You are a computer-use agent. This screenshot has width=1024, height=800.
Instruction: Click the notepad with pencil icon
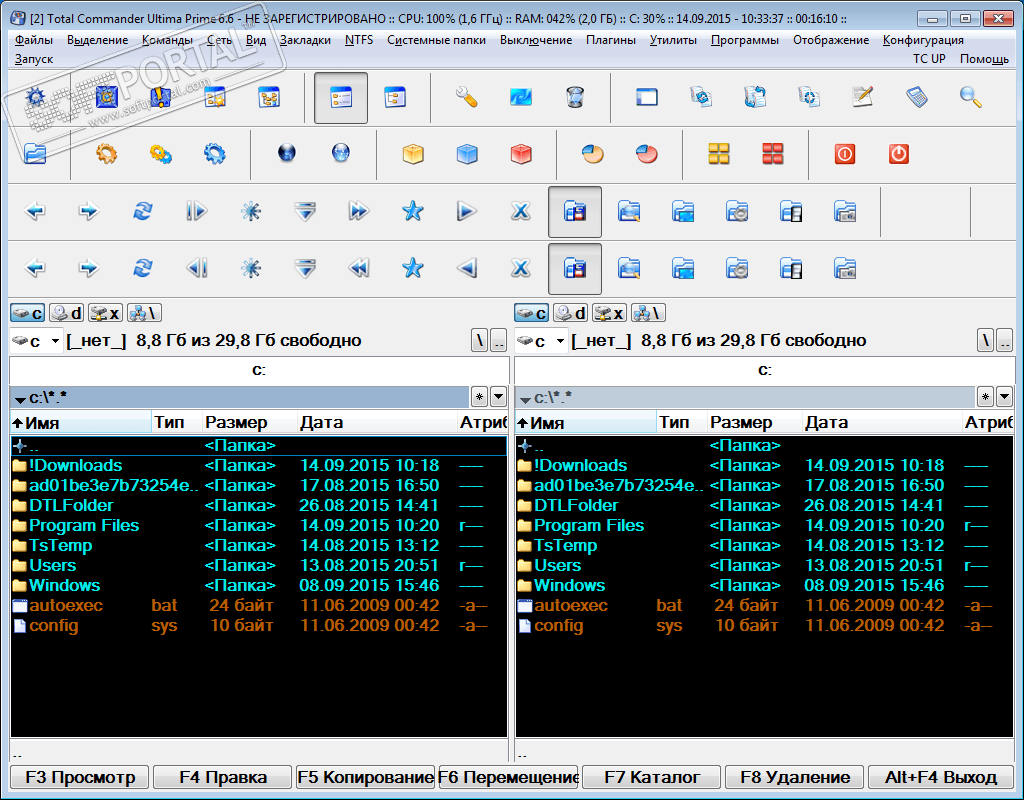click(863, 97)
